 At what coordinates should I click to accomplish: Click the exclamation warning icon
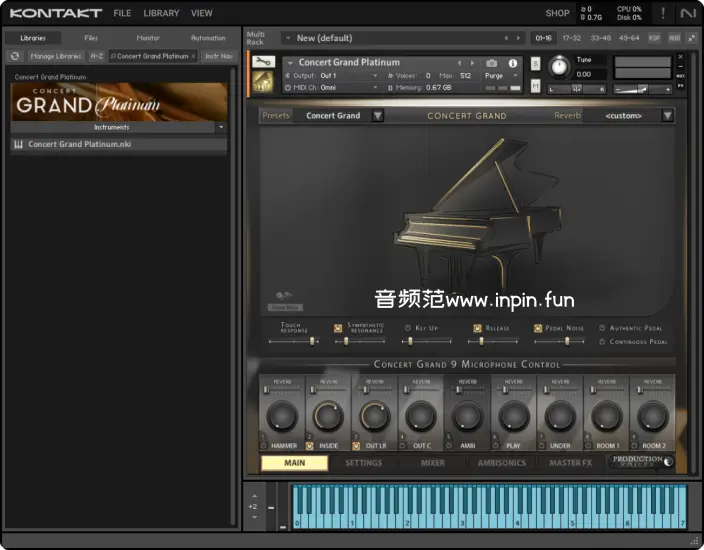pos(662,13)
